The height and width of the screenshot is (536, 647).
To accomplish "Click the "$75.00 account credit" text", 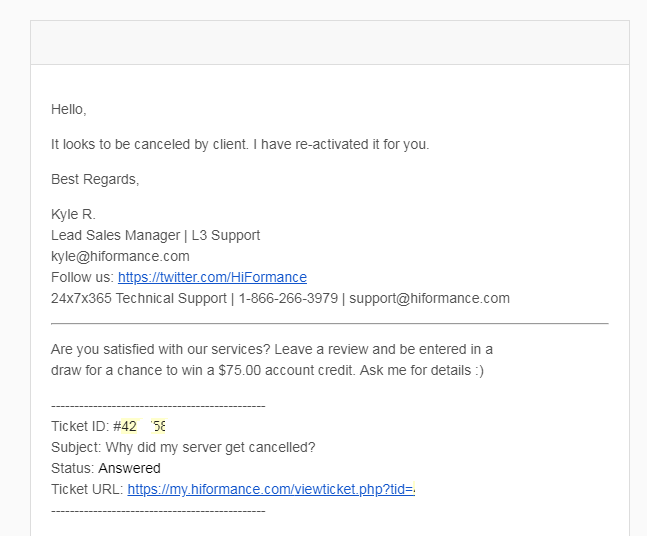I will [x=286, y=371].
